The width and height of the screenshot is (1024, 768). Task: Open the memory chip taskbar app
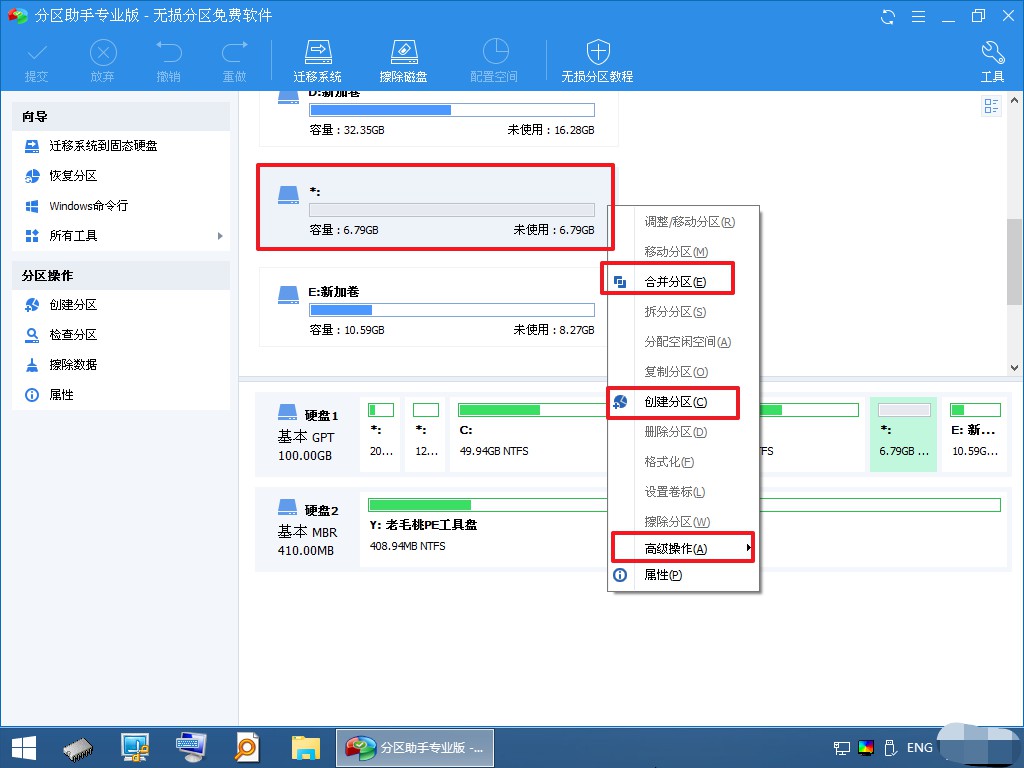tap(78, 748)
